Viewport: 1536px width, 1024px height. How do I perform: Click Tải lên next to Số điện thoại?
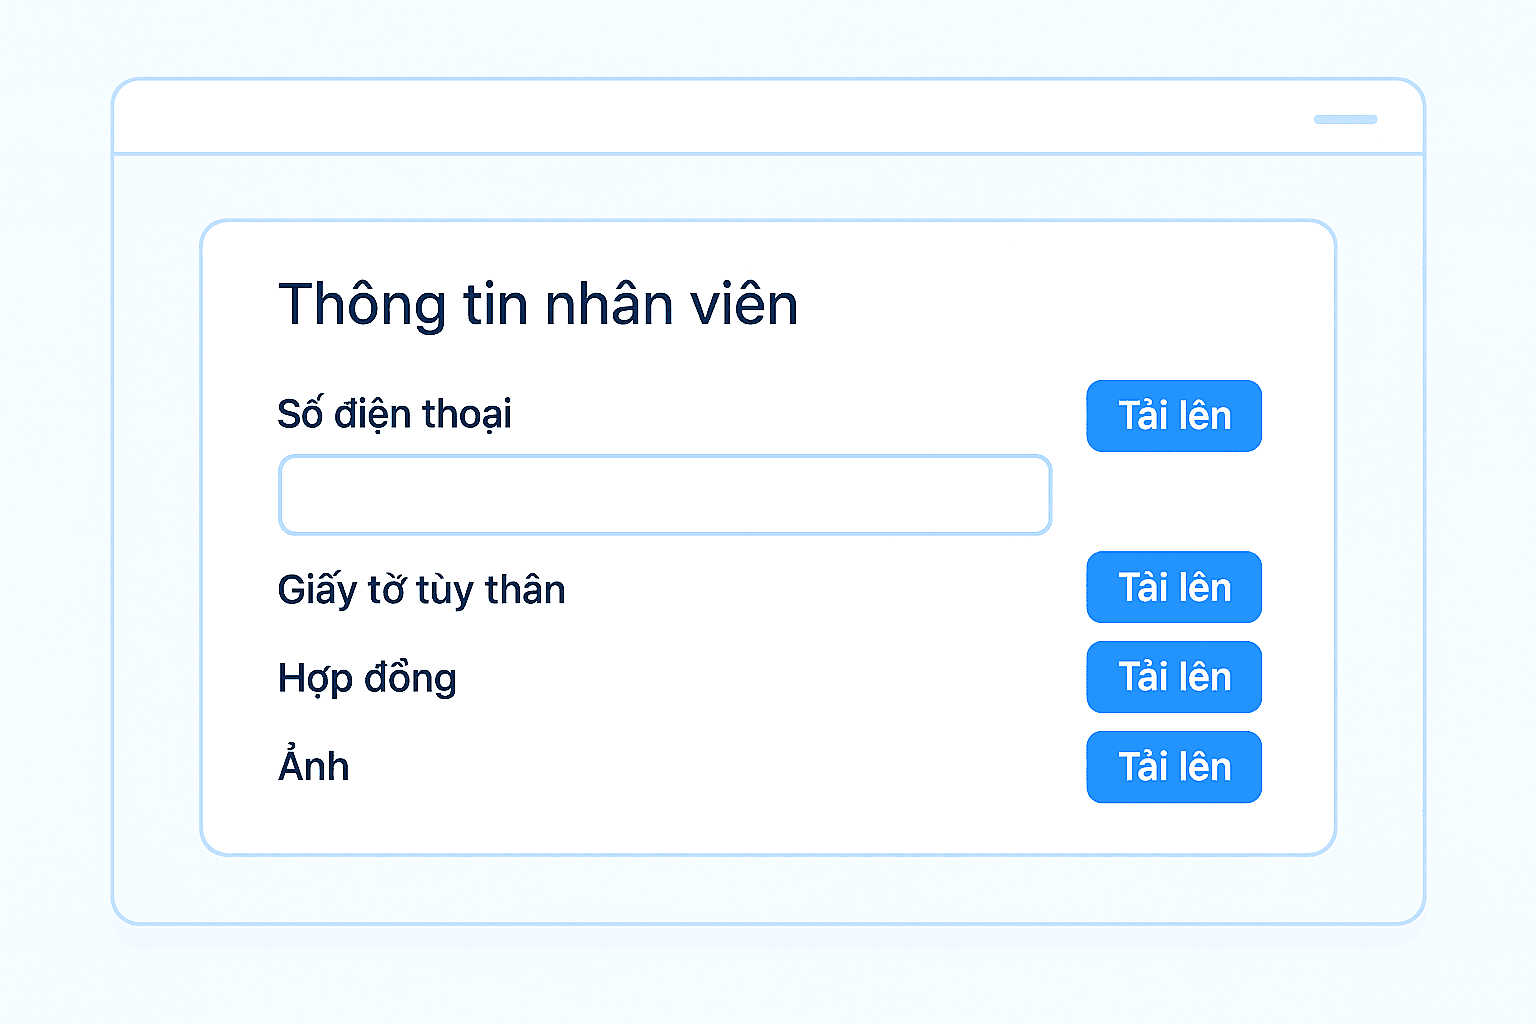1173,416
